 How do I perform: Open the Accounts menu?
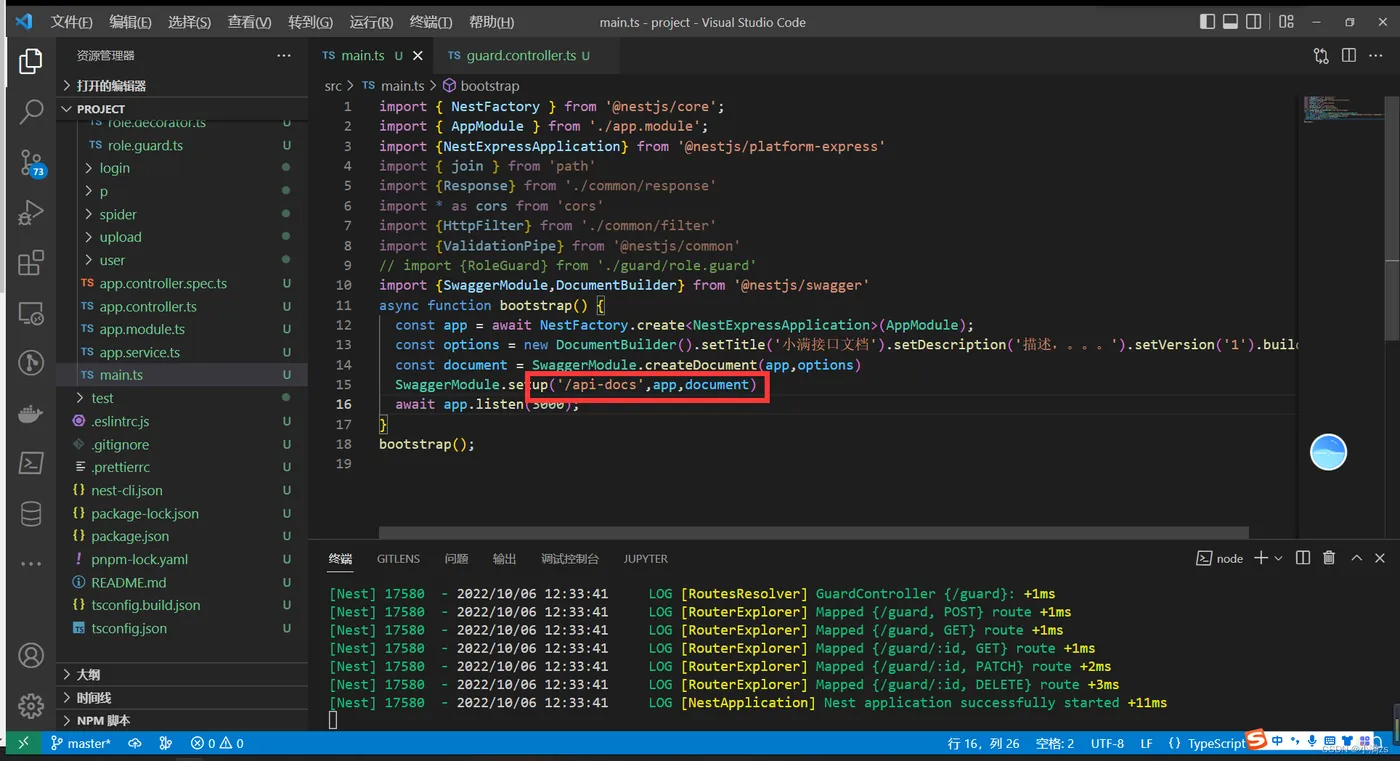pos(31,656)
